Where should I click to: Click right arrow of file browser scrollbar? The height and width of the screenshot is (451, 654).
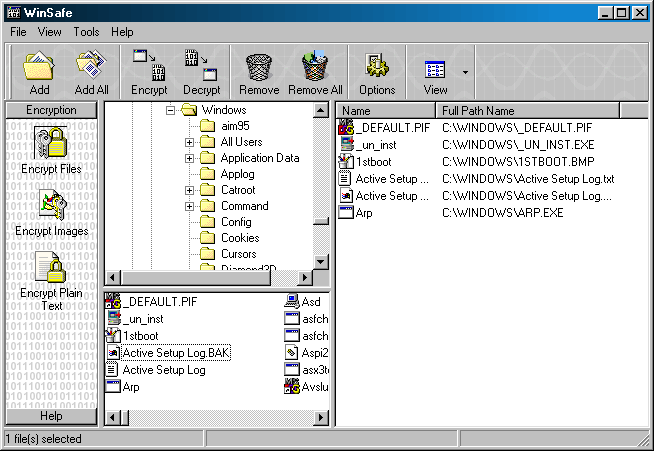(x=320, y=417)
